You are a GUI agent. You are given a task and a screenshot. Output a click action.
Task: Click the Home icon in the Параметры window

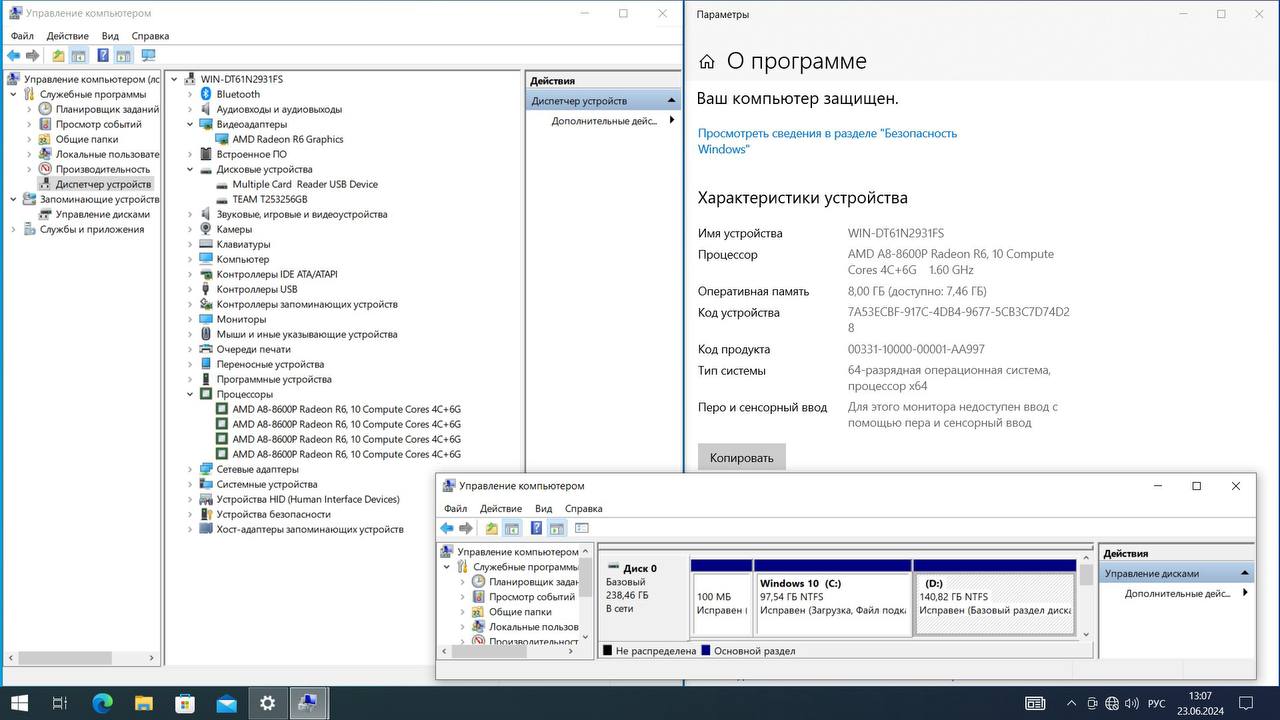pos(707,61)
